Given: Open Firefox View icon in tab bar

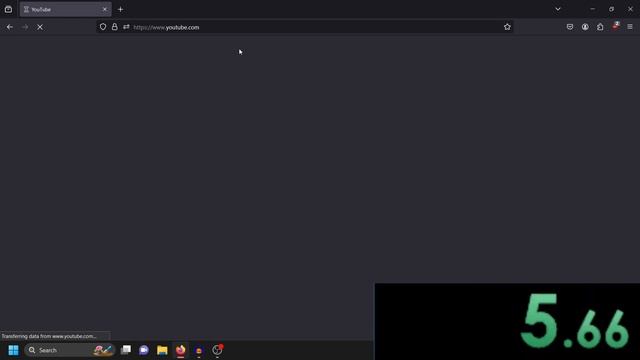Looking at the screenshot, I should coord(8,9).
